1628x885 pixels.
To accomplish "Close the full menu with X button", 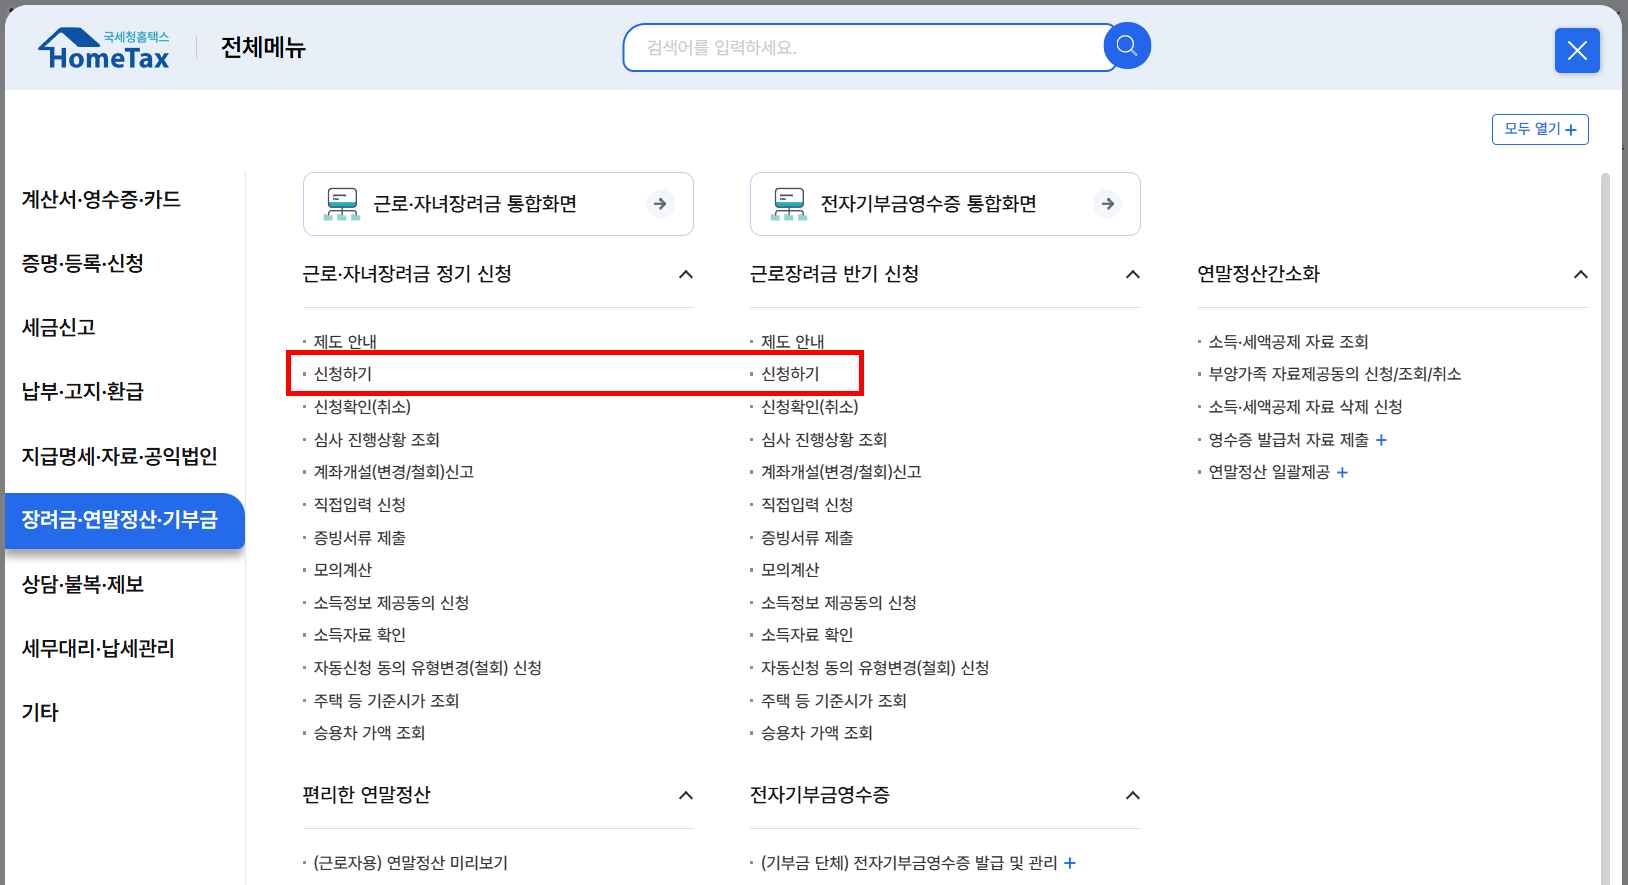I will coord(1577,50).
